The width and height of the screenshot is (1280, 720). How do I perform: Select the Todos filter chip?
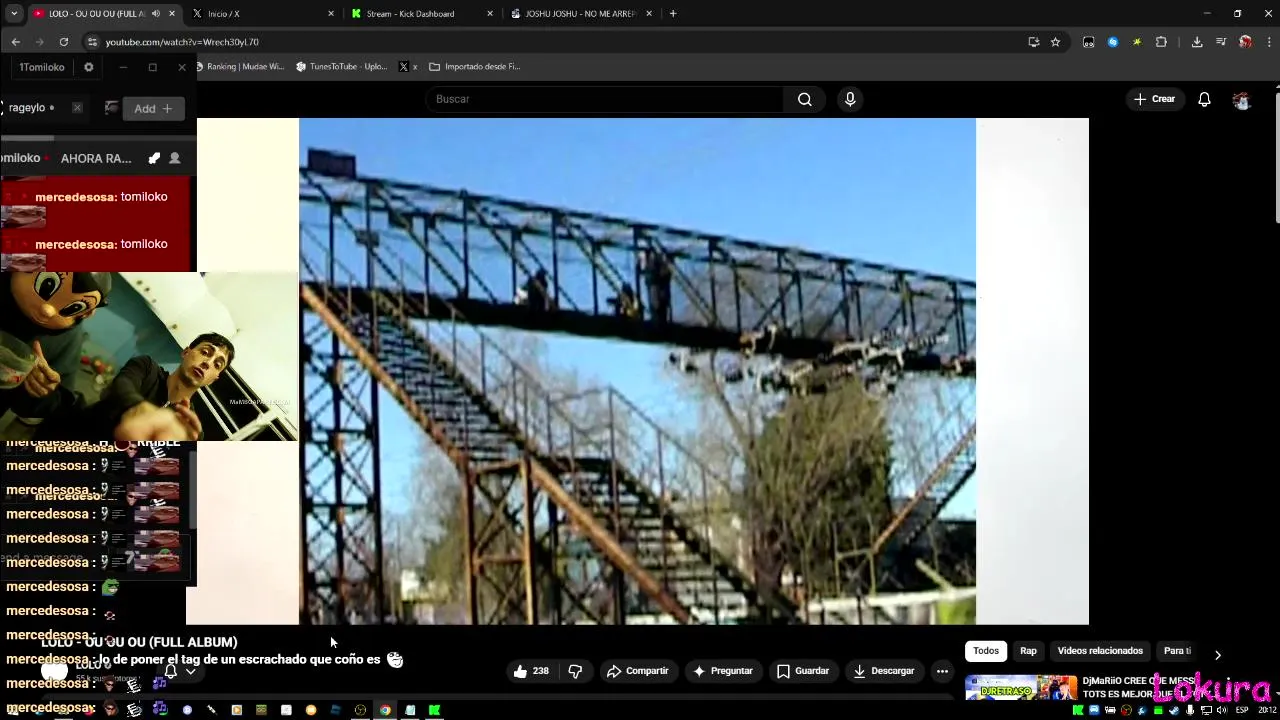pos(986,651)
